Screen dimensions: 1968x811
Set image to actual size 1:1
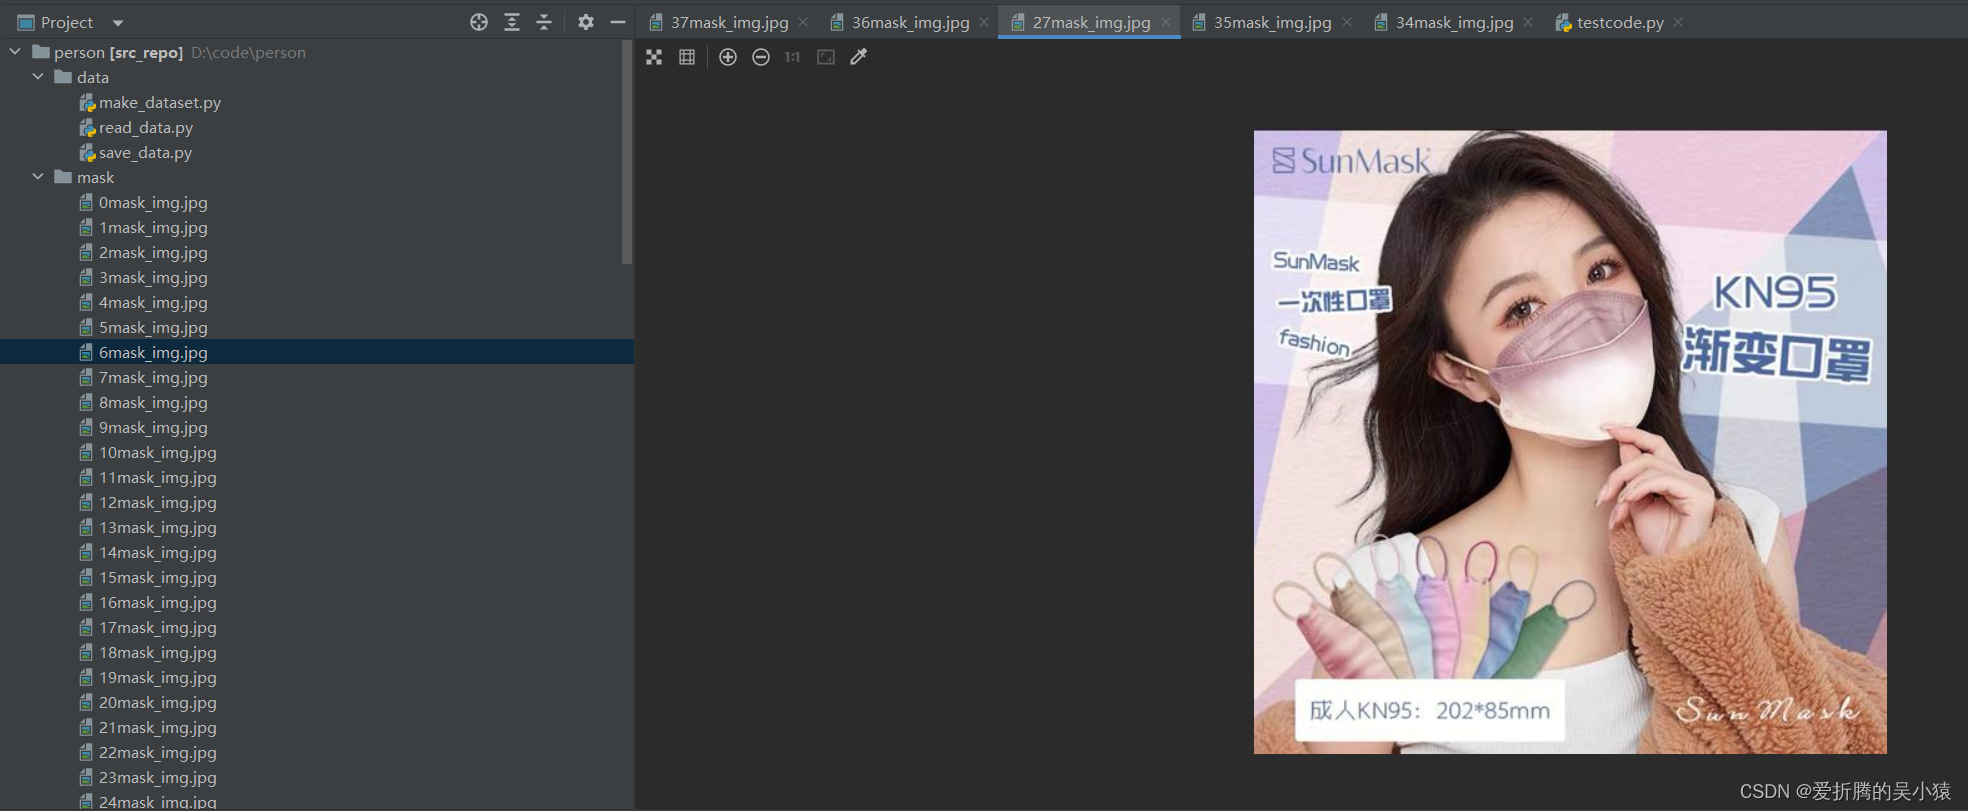(793, 57)
